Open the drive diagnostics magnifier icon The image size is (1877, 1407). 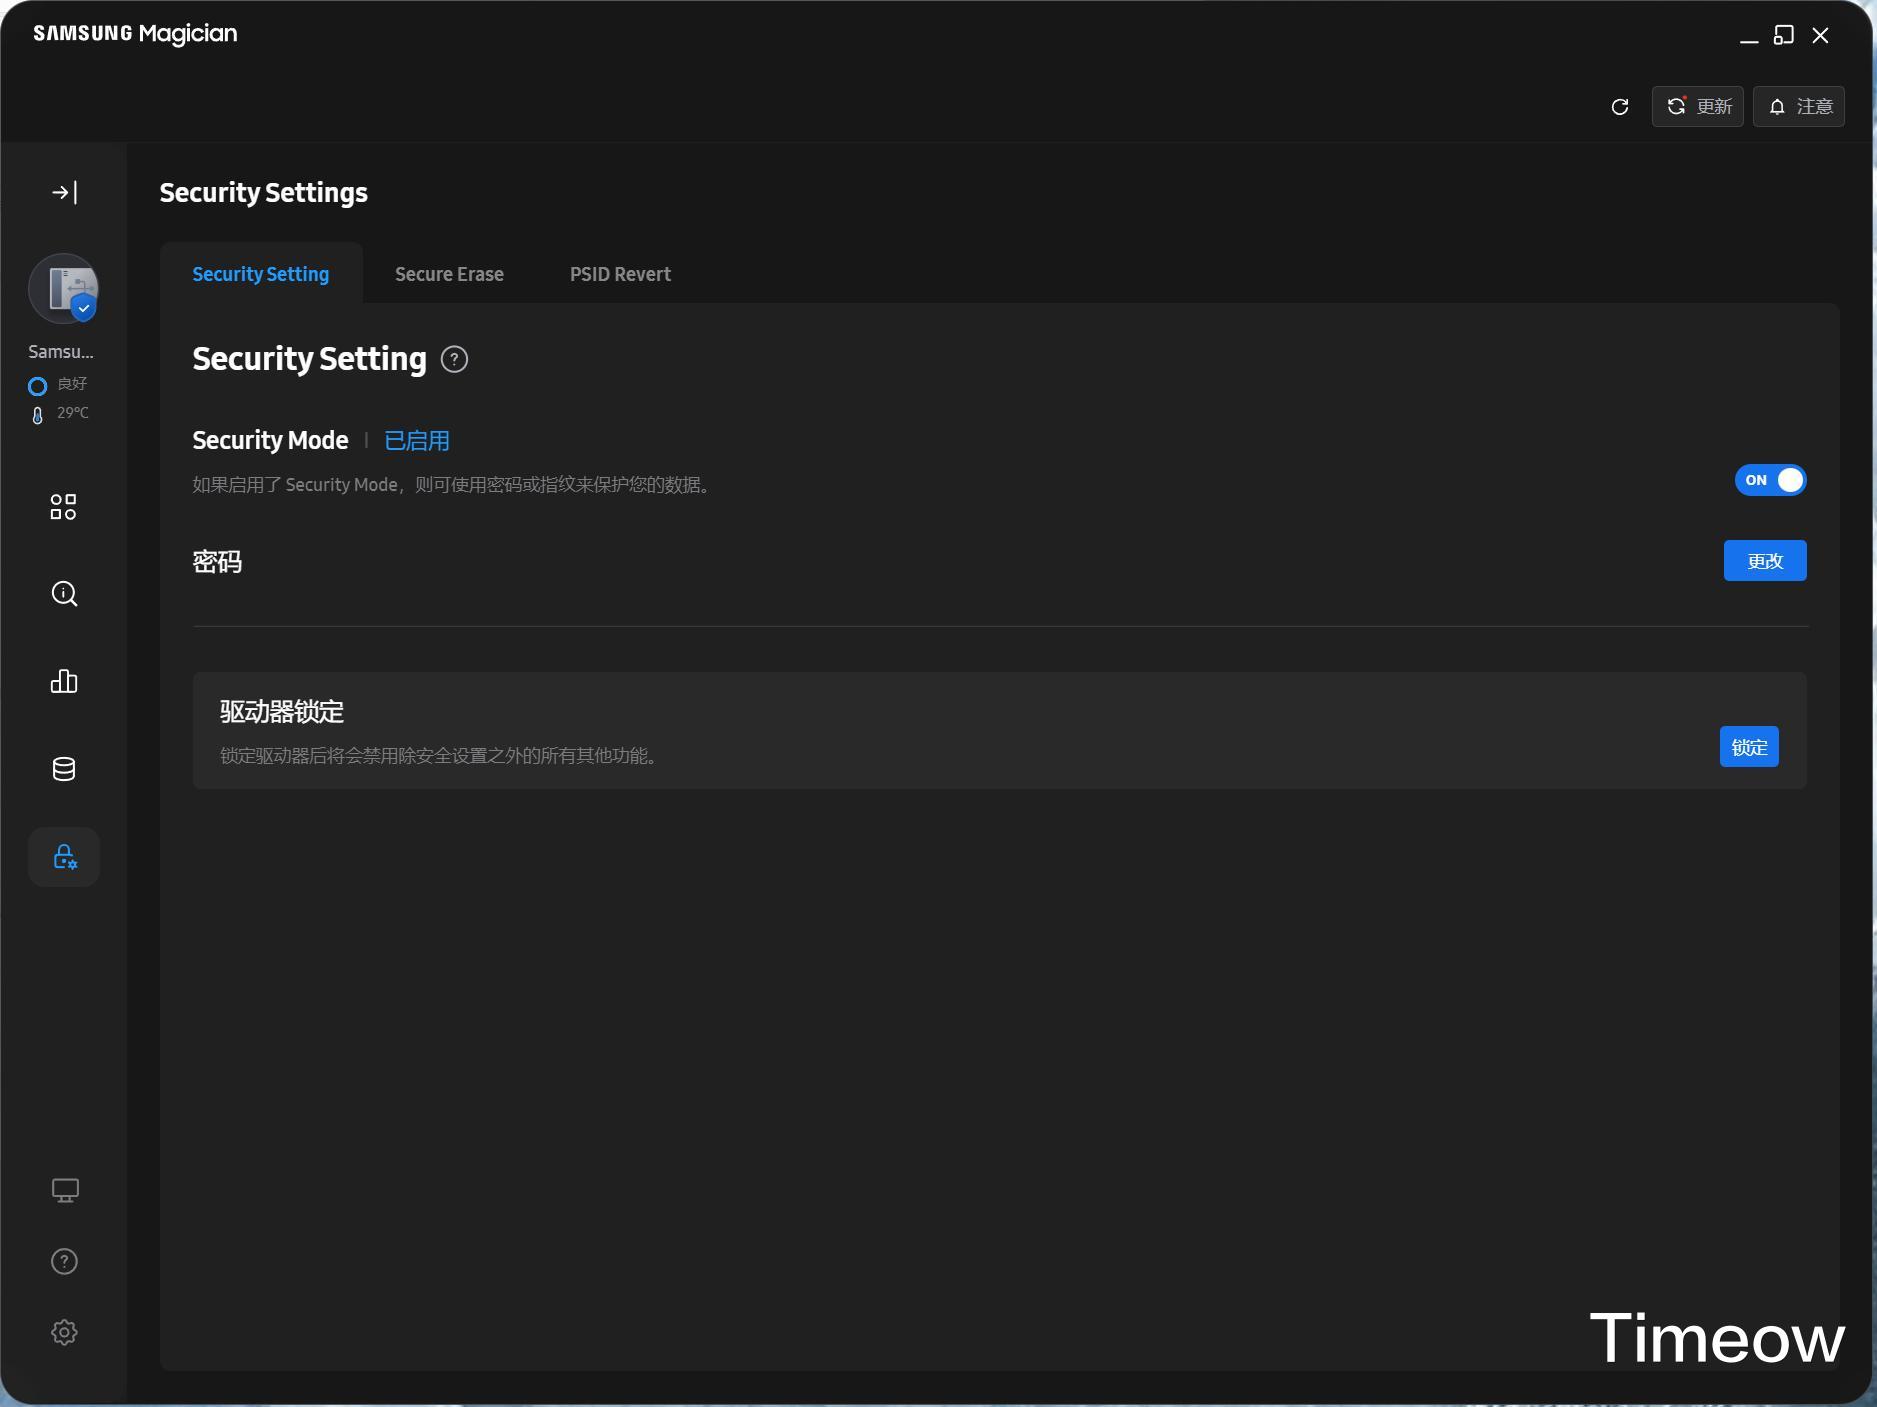coord(64,594)
